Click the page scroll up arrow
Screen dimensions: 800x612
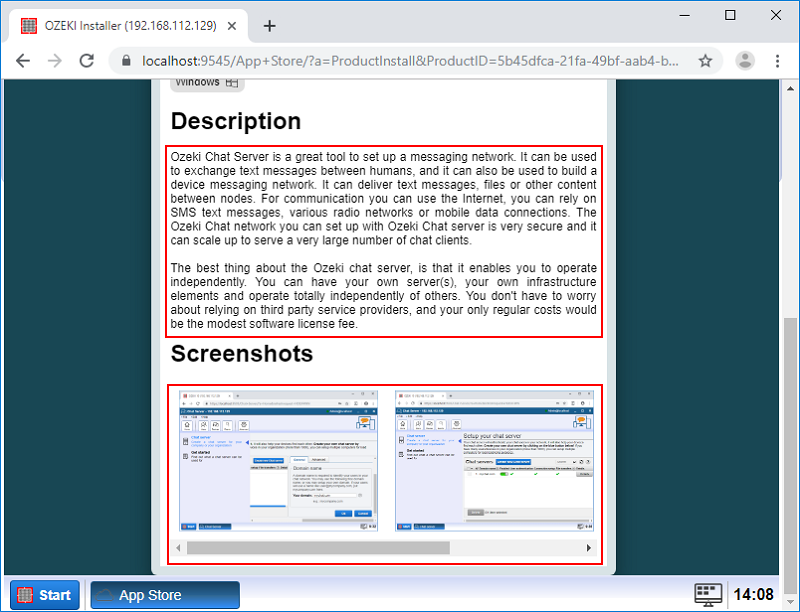pos(790,88)
